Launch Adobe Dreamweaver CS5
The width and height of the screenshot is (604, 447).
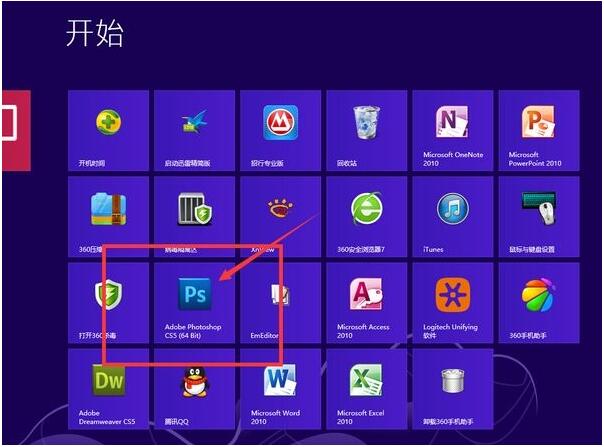pos(108,389)
